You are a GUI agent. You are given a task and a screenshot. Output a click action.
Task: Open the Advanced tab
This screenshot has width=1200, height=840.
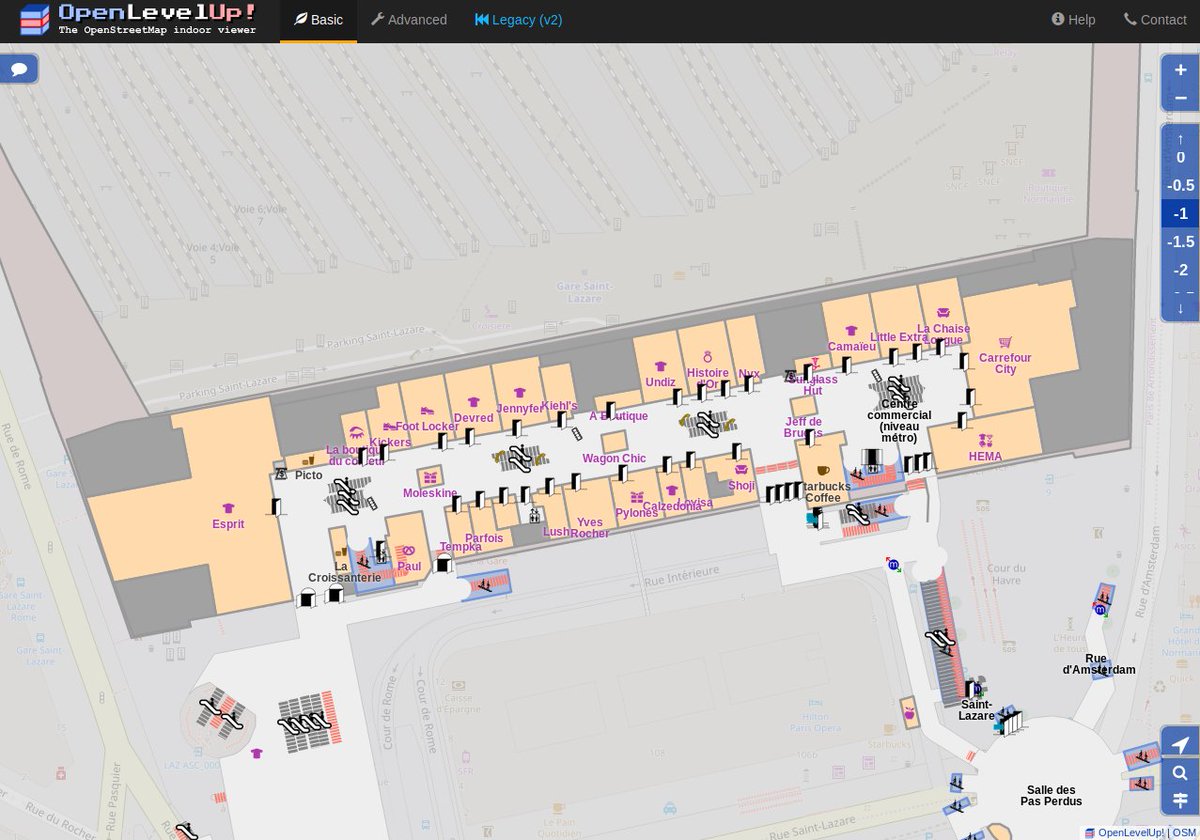click(409, 20)
